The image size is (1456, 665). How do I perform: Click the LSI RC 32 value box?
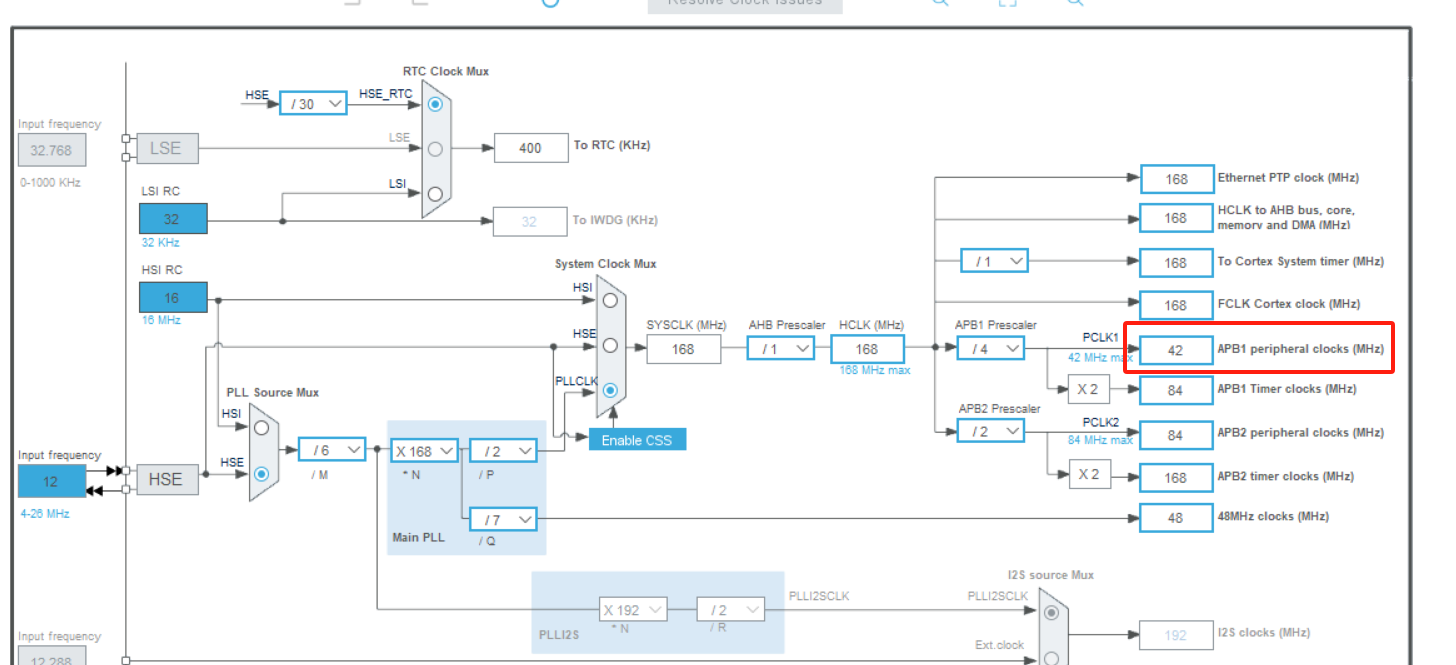tap(173, 219)
